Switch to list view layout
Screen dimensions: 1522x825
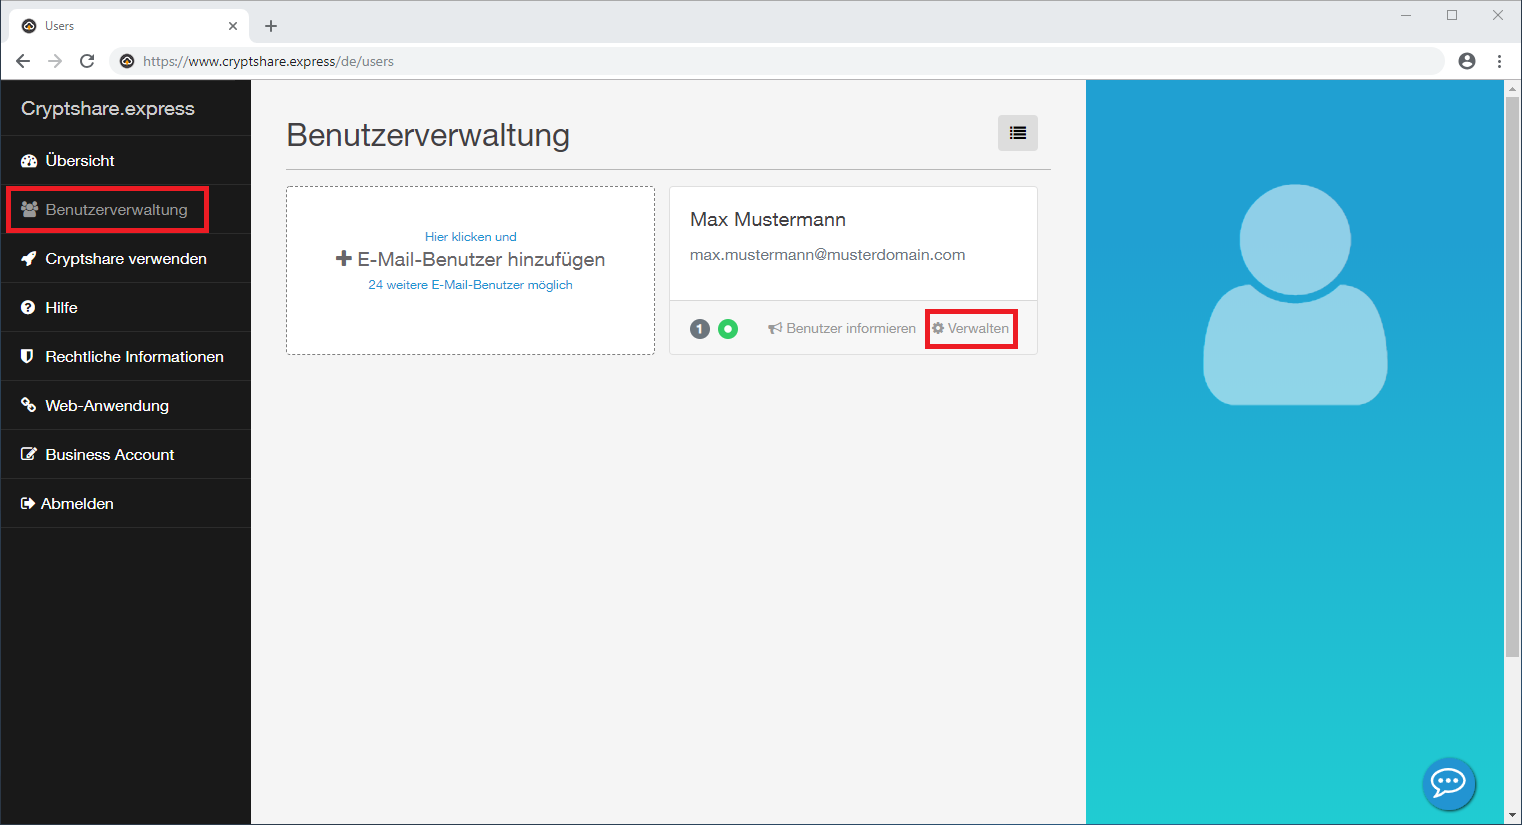(1017, 133)
